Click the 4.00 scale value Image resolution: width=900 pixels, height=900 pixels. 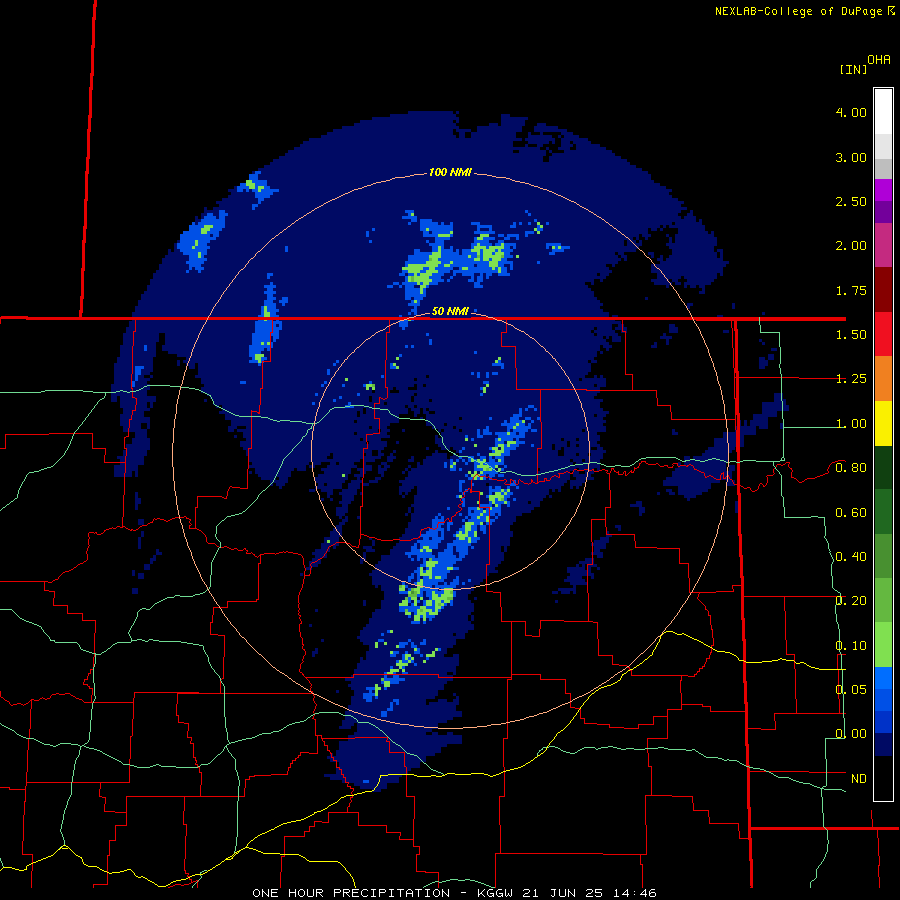pos(851,112)
